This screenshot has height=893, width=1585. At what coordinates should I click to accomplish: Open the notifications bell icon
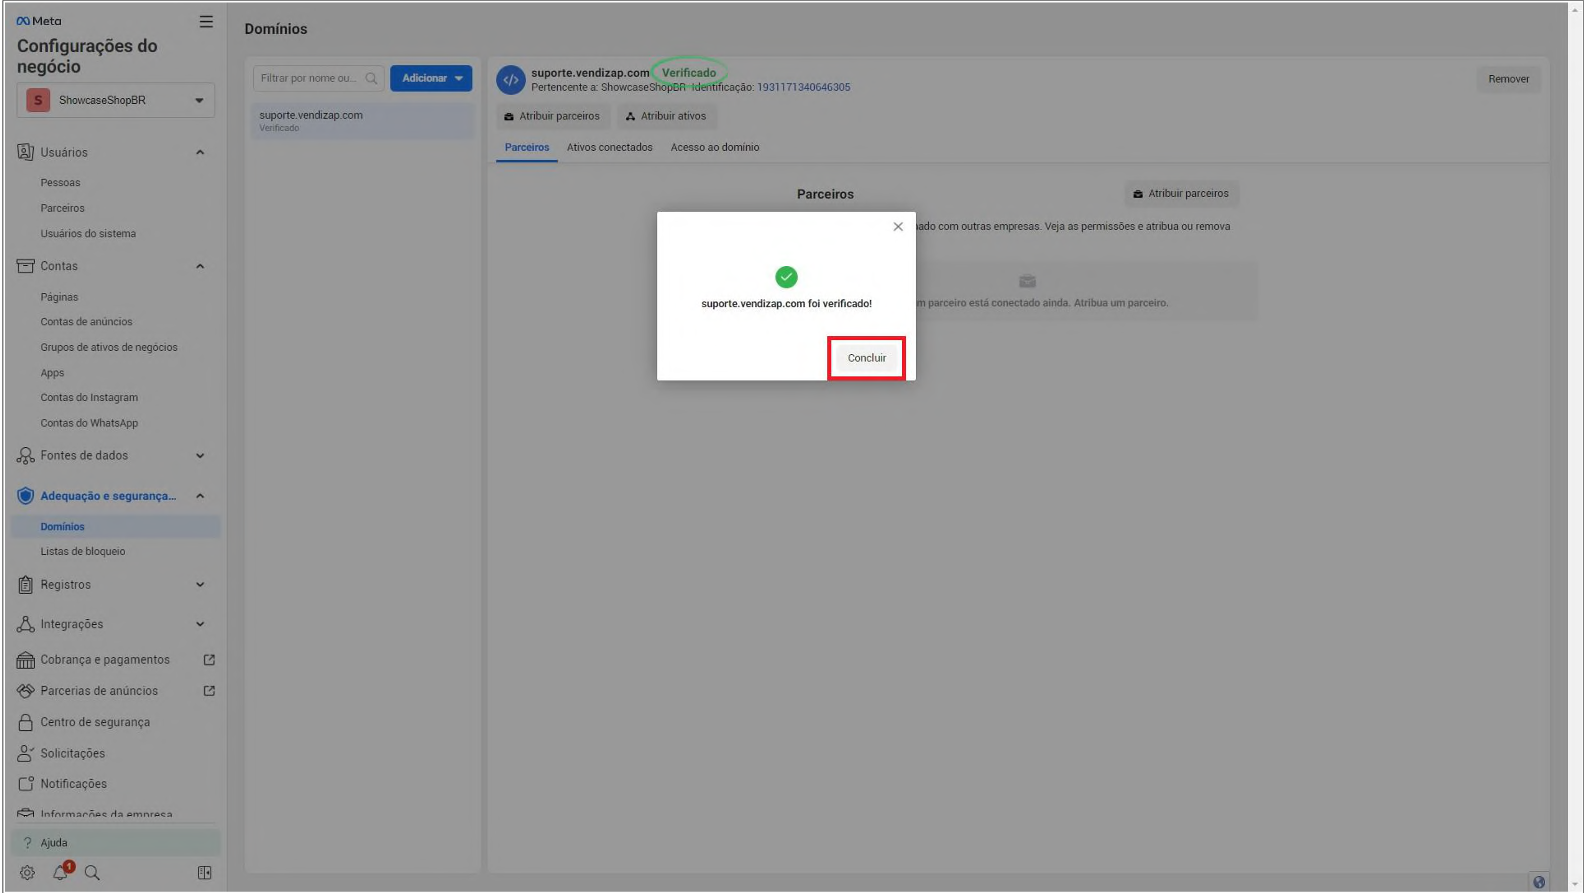point(61,872)
